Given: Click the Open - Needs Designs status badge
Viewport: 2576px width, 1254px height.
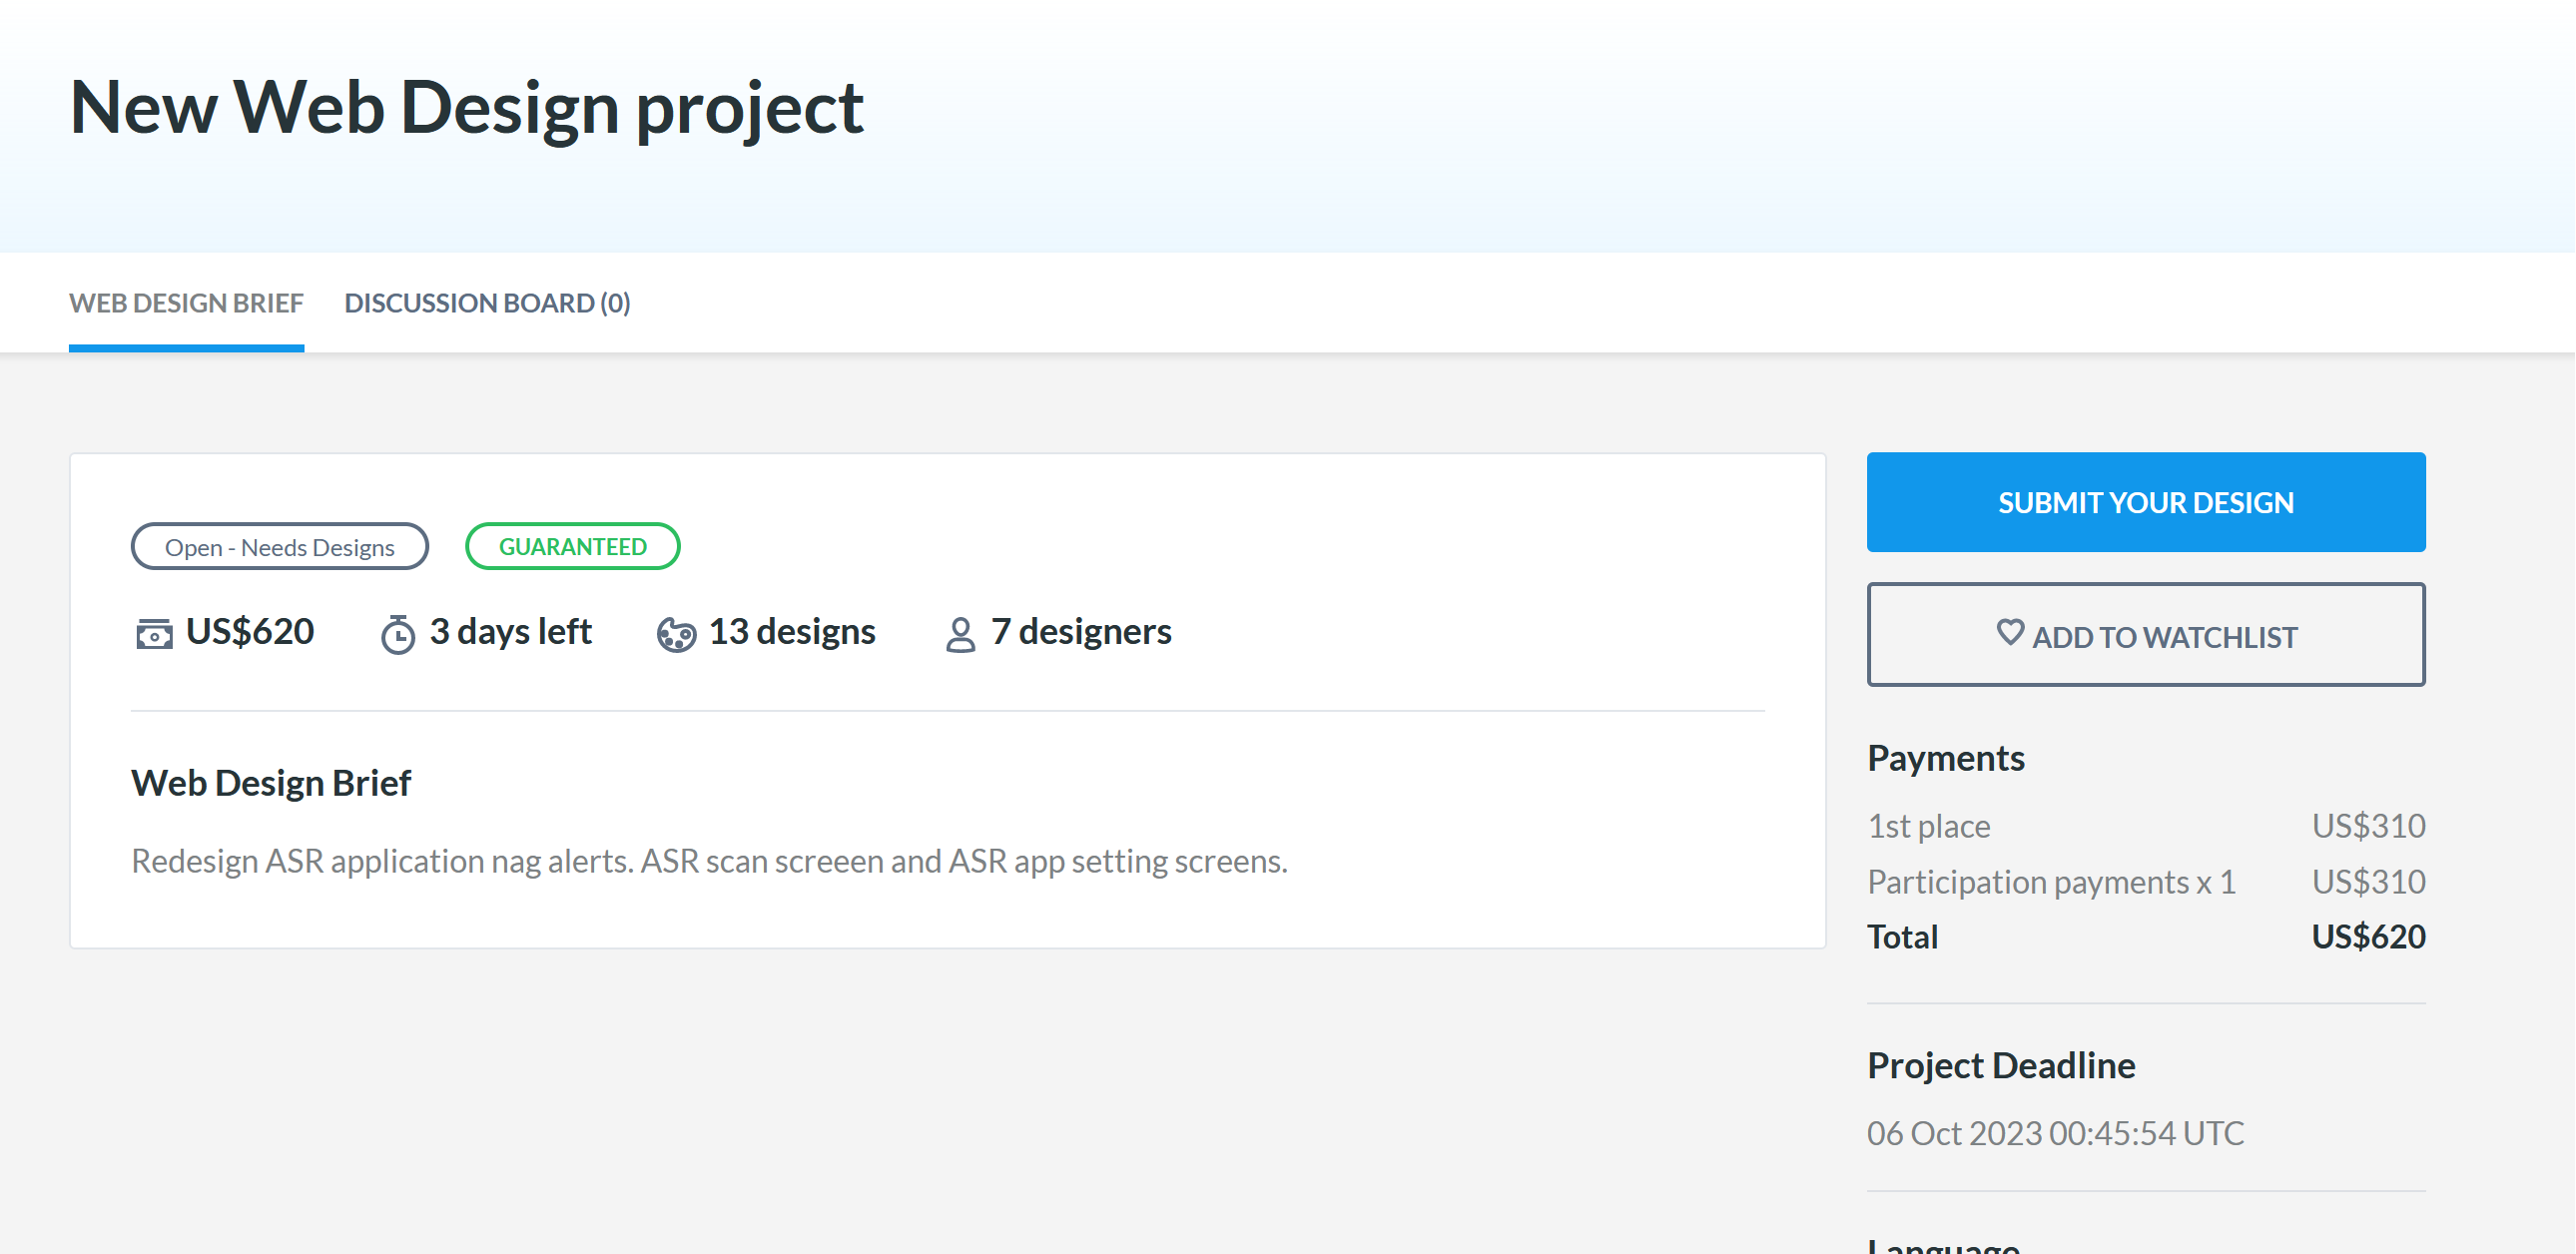Looking at the screenshot, I should [x=280, y=547].
